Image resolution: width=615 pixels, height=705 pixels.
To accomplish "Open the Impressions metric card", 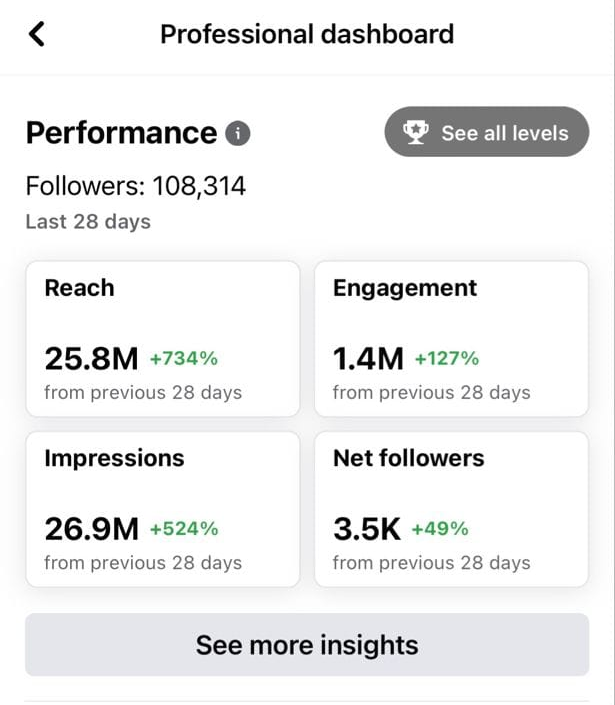I will pos(162,508).
